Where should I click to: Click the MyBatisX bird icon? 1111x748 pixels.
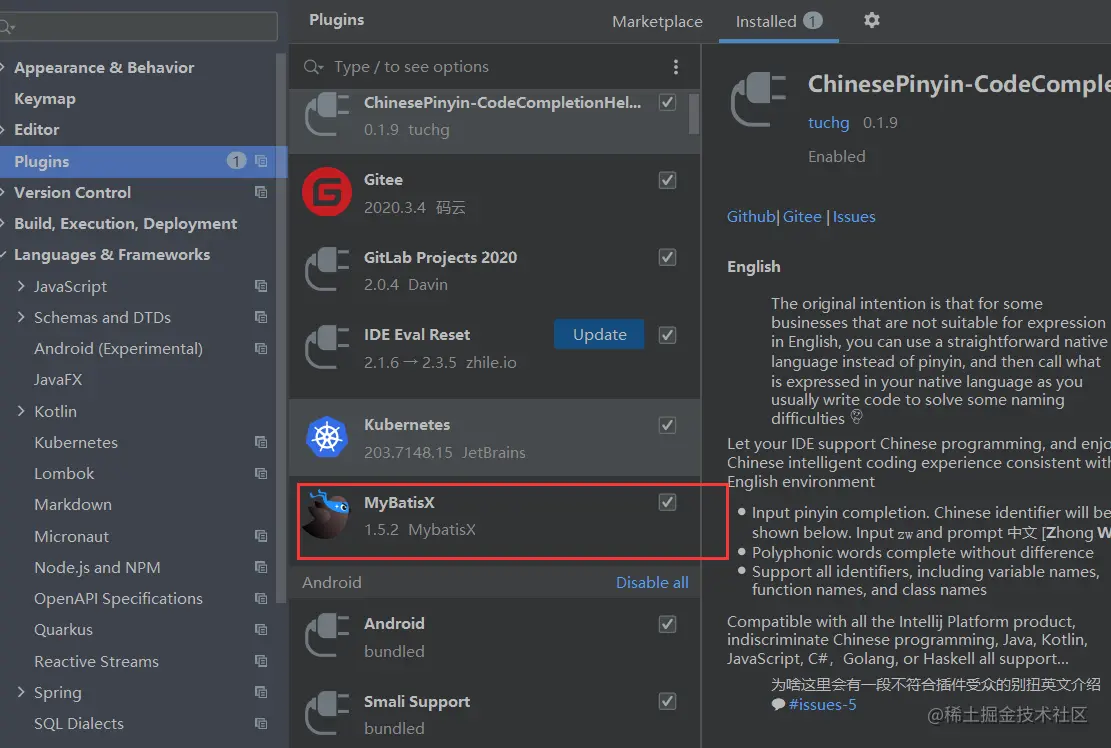pos(326,515)
